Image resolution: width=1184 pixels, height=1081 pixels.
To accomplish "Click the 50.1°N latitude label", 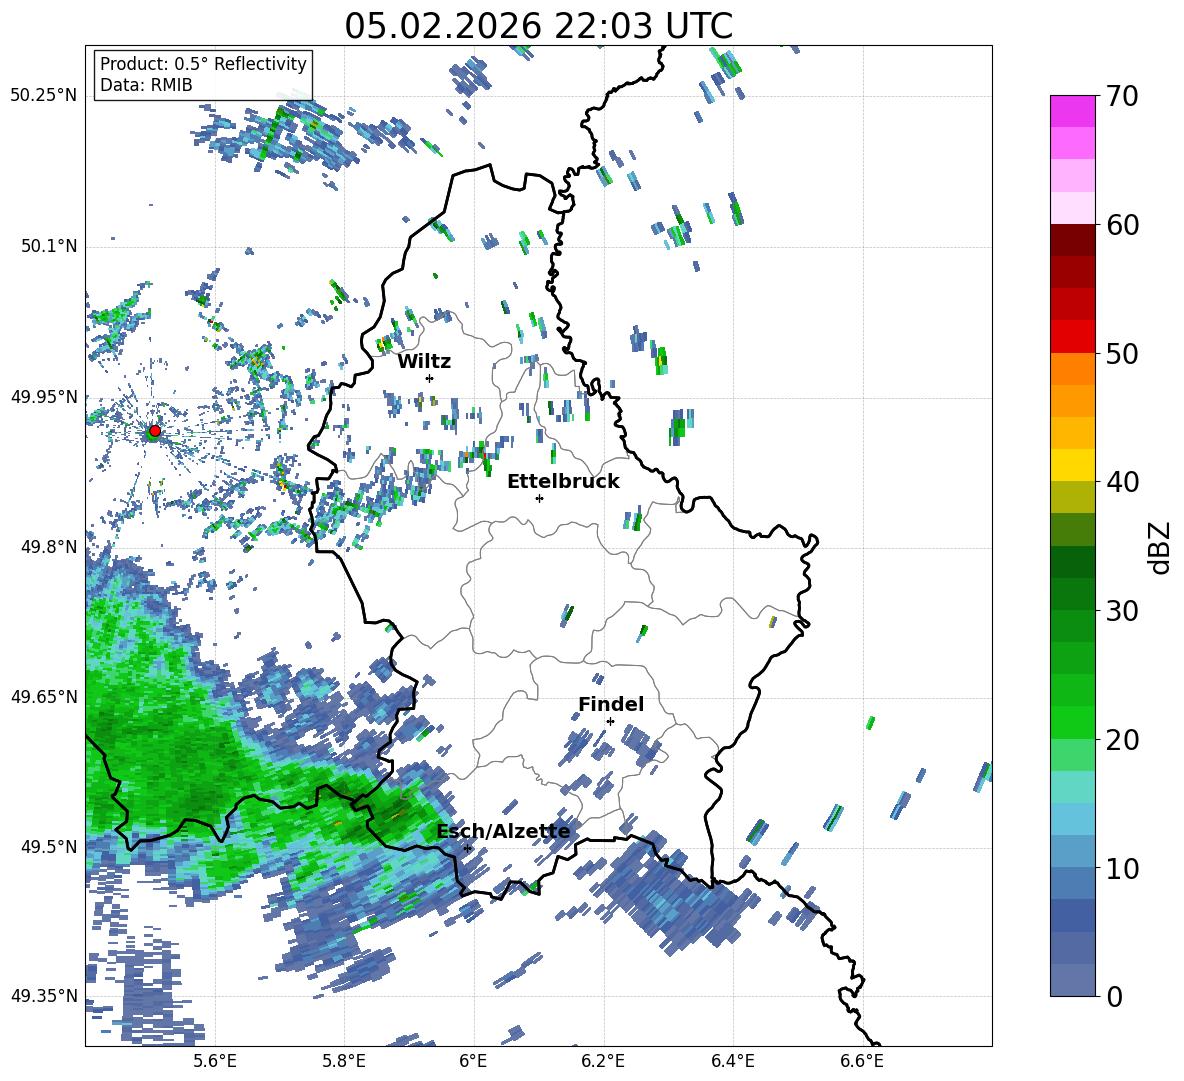I will pos(49,246).
